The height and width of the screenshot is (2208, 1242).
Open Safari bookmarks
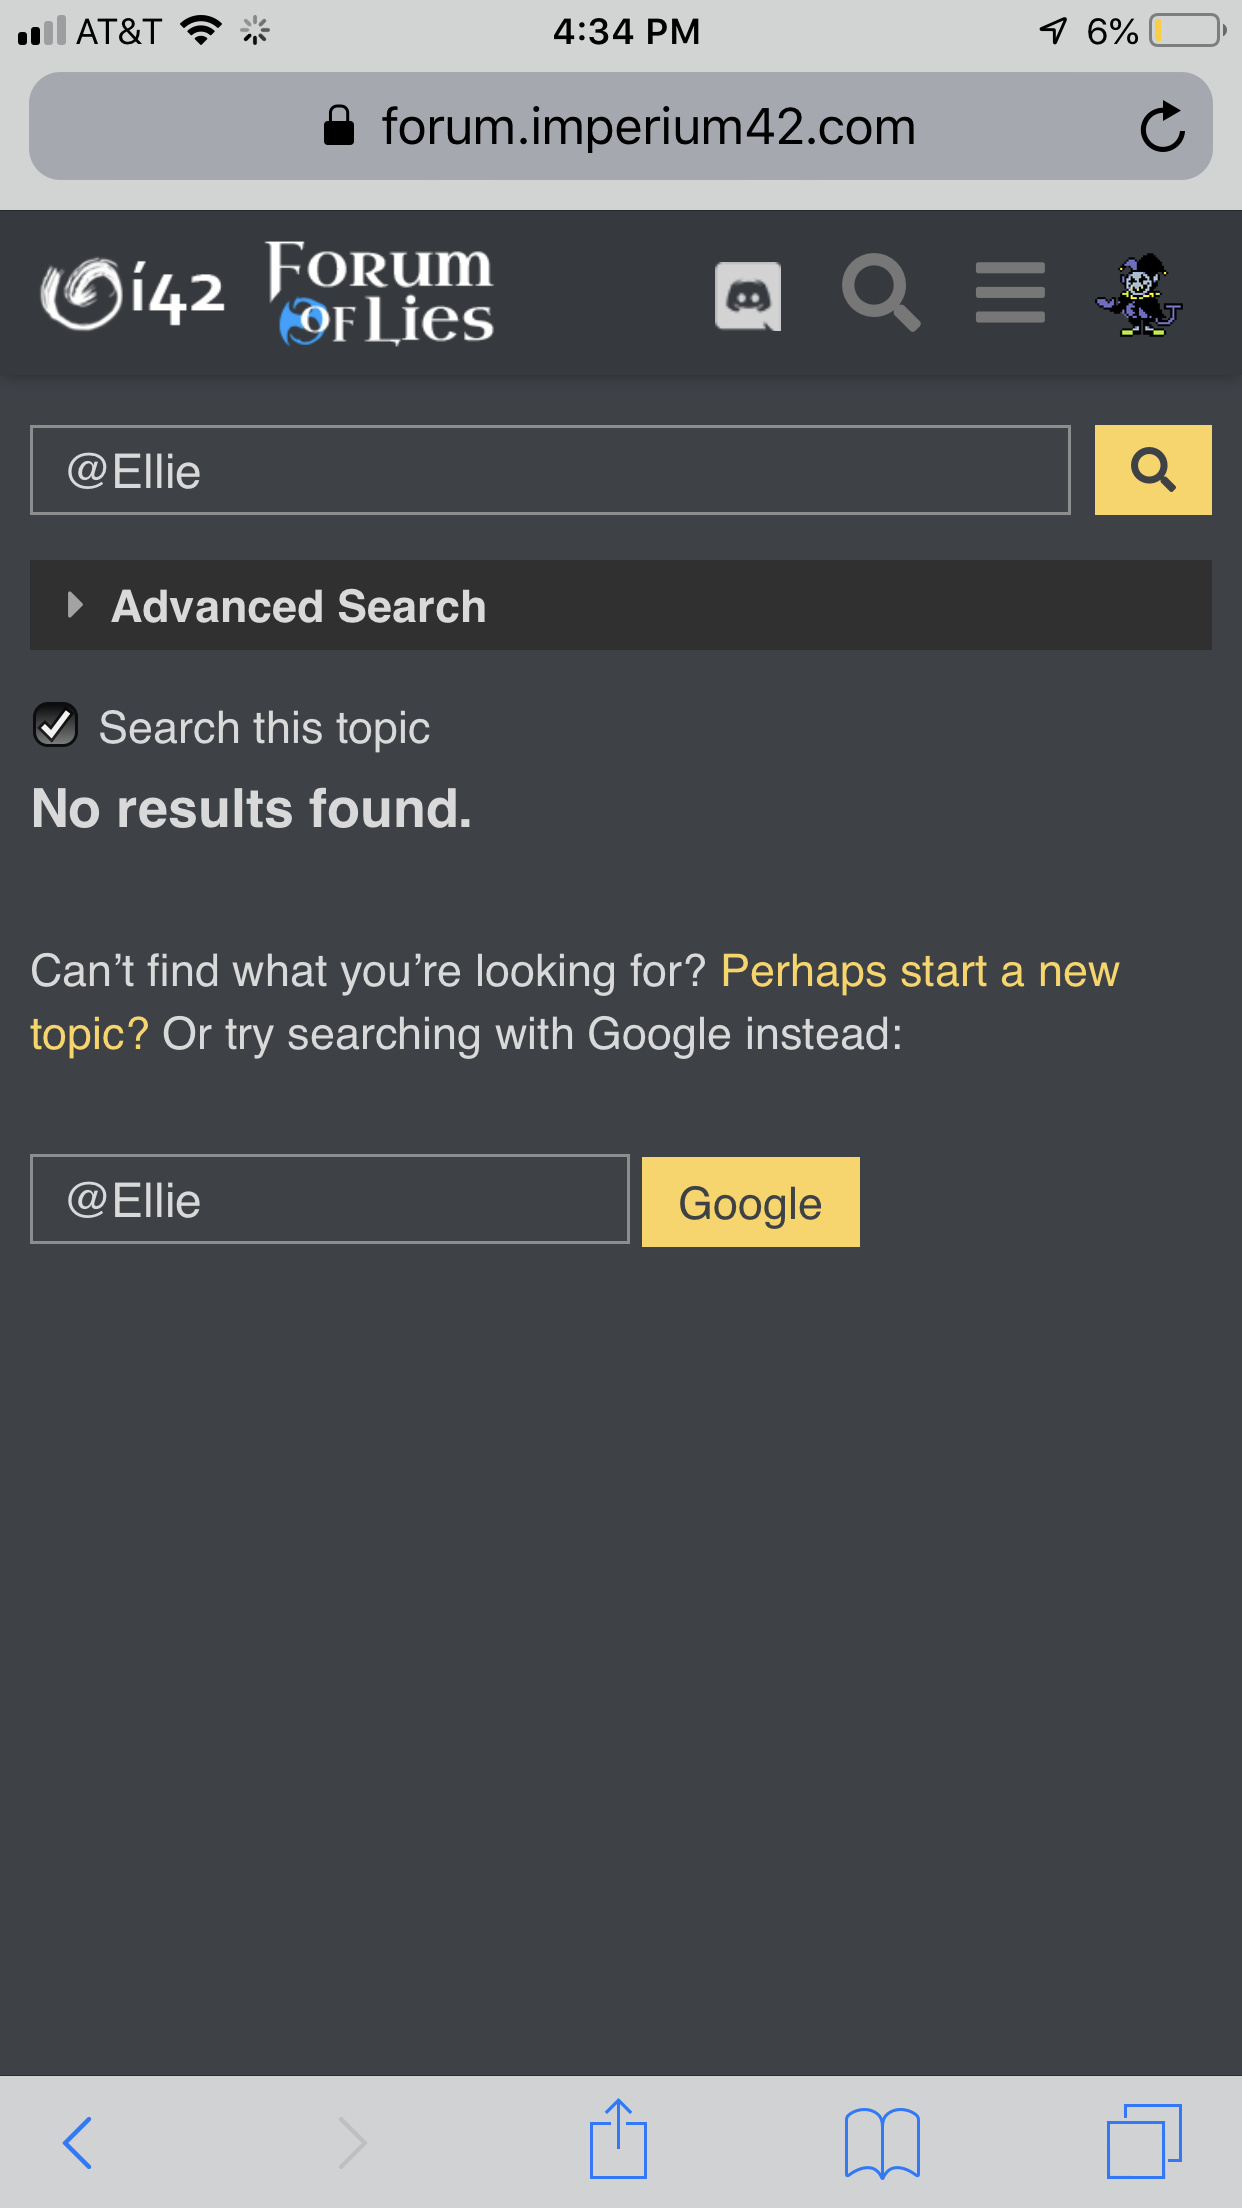[882, 2142]
